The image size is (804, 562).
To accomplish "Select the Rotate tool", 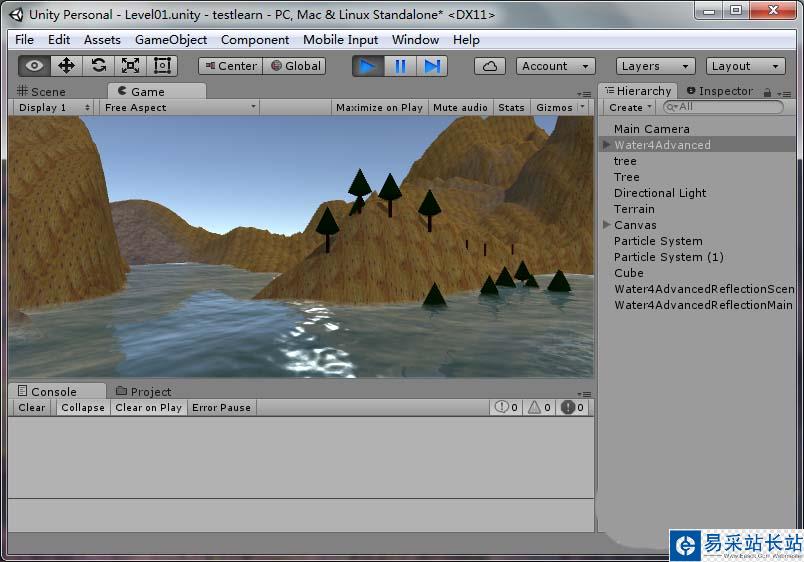I will [98, 66].
